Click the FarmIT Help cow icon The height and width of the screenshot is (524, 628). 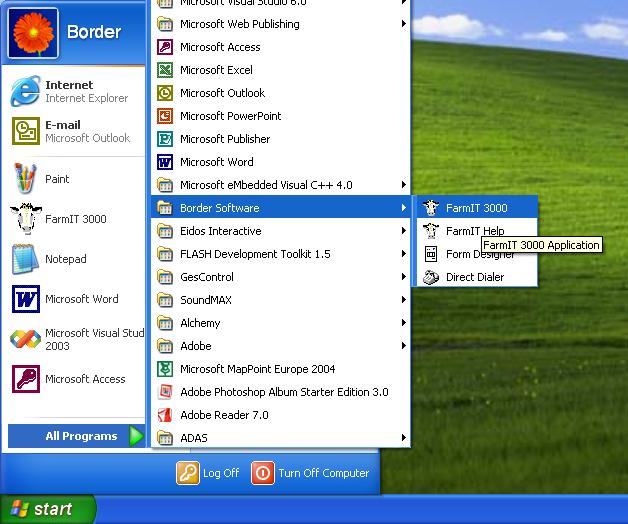click(431, 231)
